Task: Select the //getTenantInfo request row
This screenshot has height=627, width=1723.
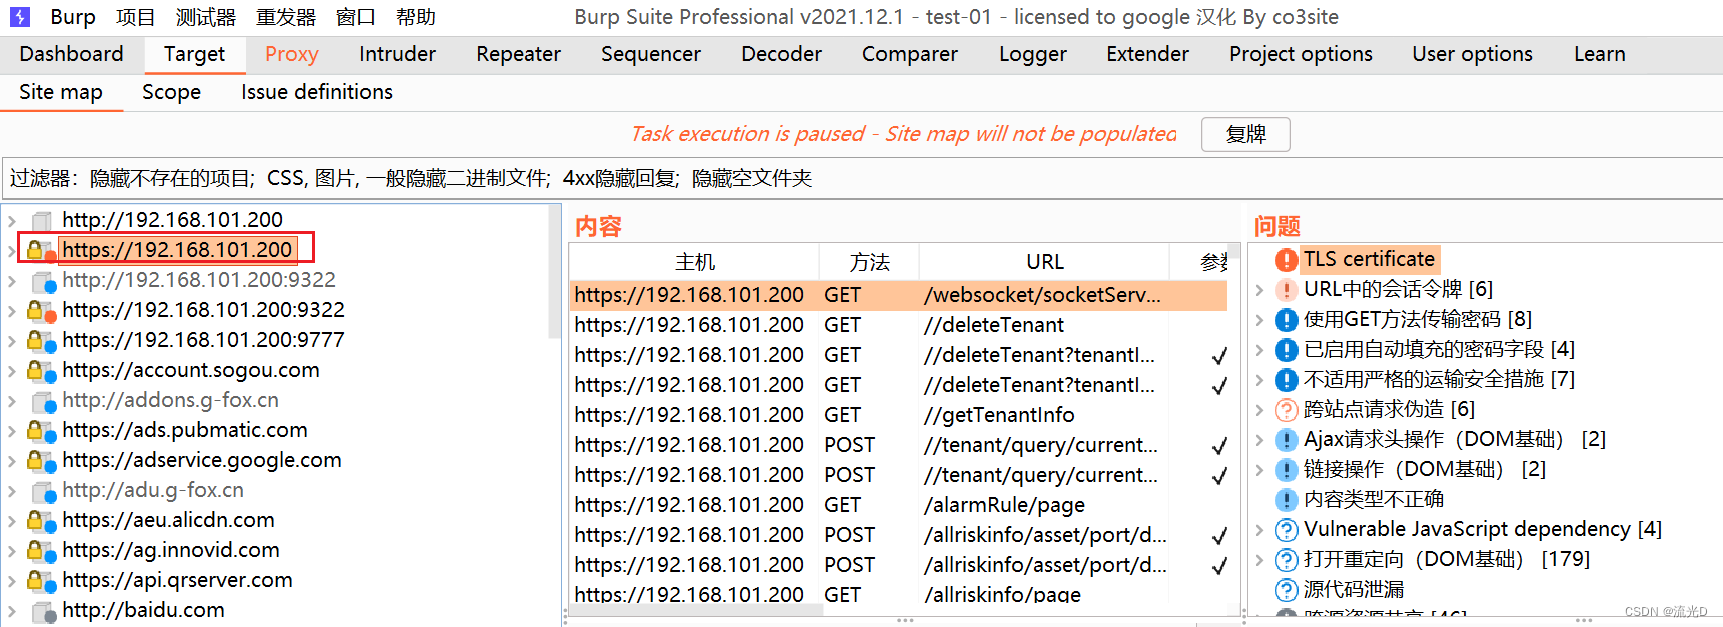Action: click(898, 415)
